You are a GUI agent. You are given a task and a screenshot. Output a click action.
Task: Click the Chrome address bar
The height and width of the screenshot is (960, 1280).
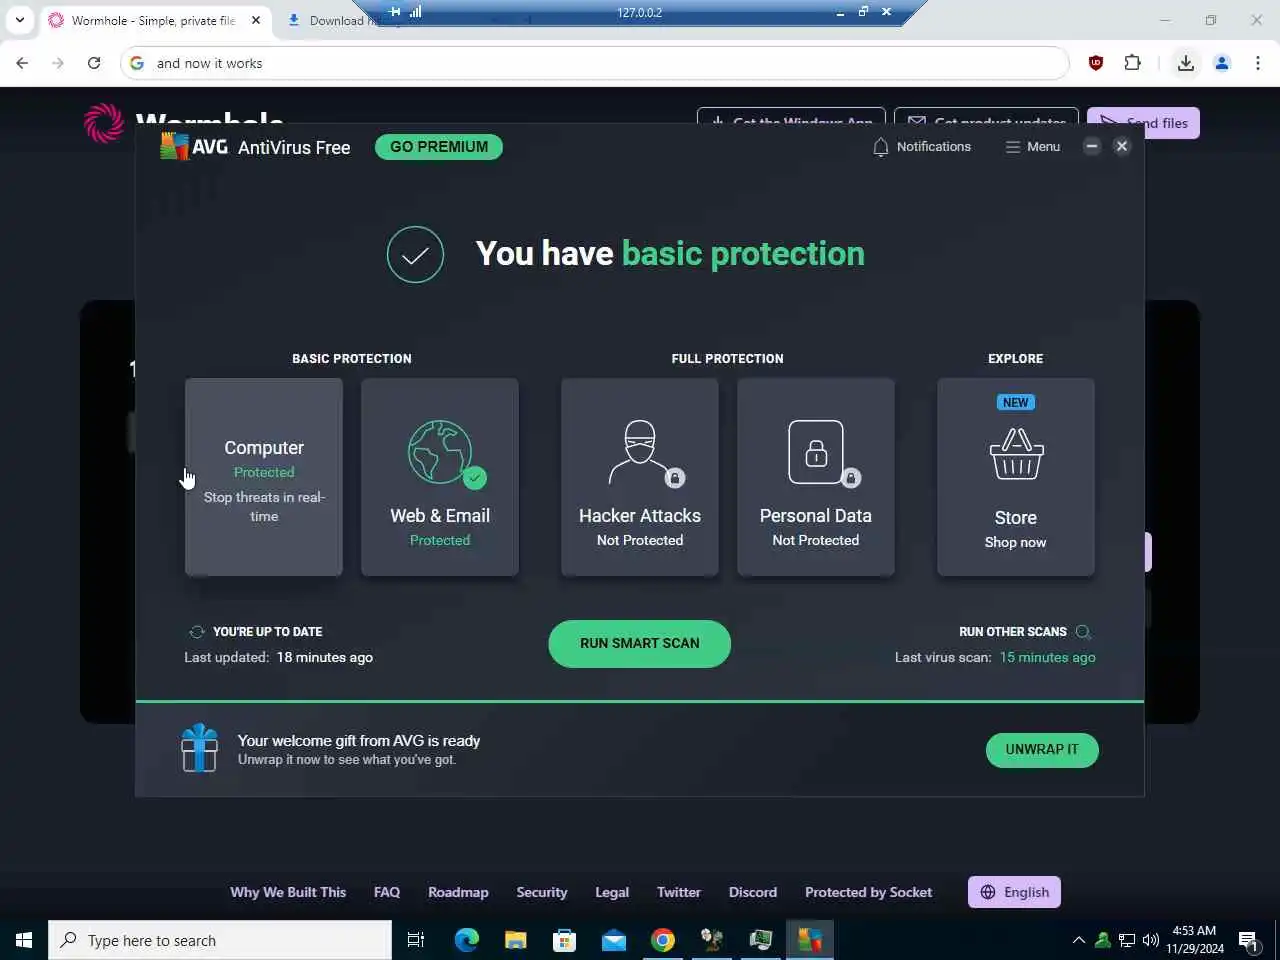point(595,63)
